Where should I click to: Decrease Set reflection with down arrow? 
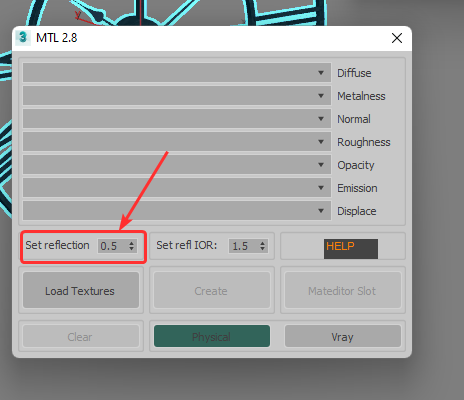pos(132,249)
